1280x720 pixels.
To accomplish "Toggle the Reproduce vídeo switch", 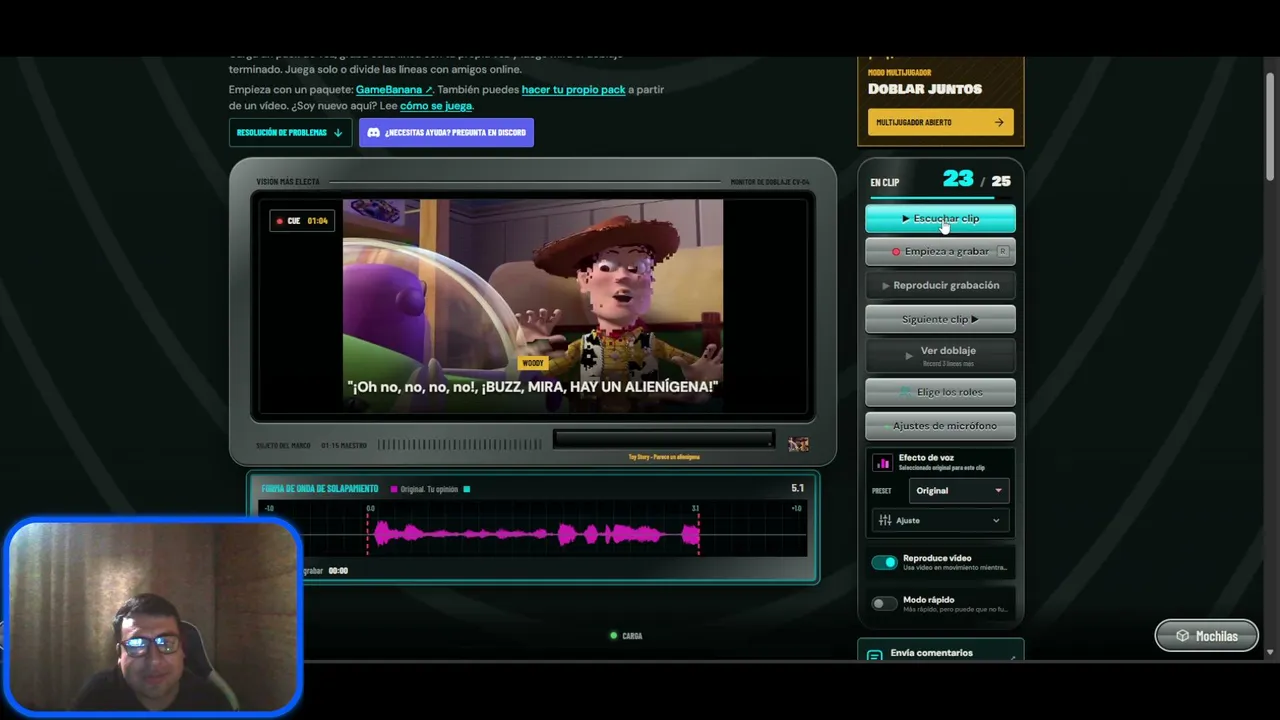I will click(884, 562).
